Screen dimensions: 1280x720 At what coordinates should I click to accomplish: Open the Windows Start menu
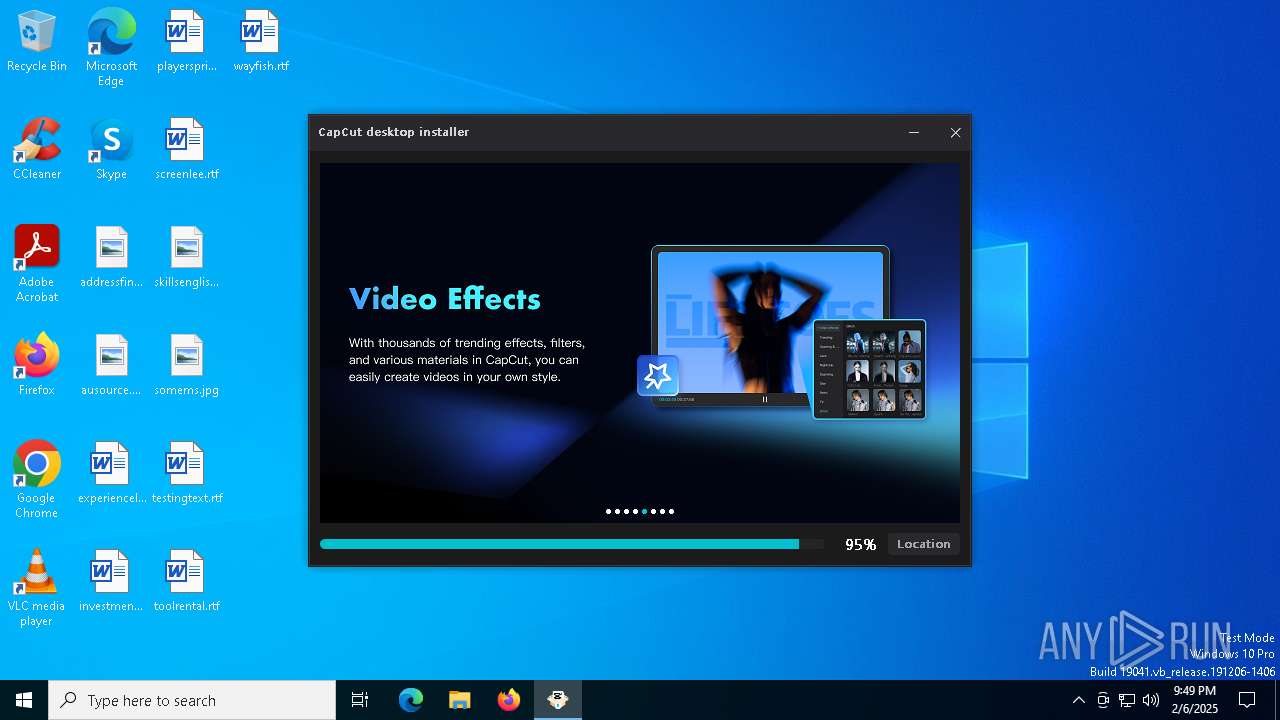tap(24, 700)
